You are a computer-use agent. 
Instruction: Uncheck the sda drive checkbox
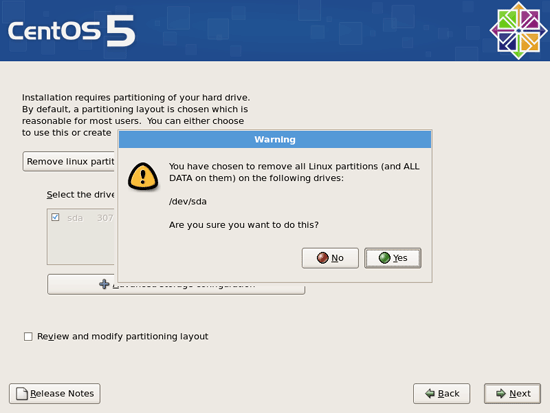tap(55, 217)
